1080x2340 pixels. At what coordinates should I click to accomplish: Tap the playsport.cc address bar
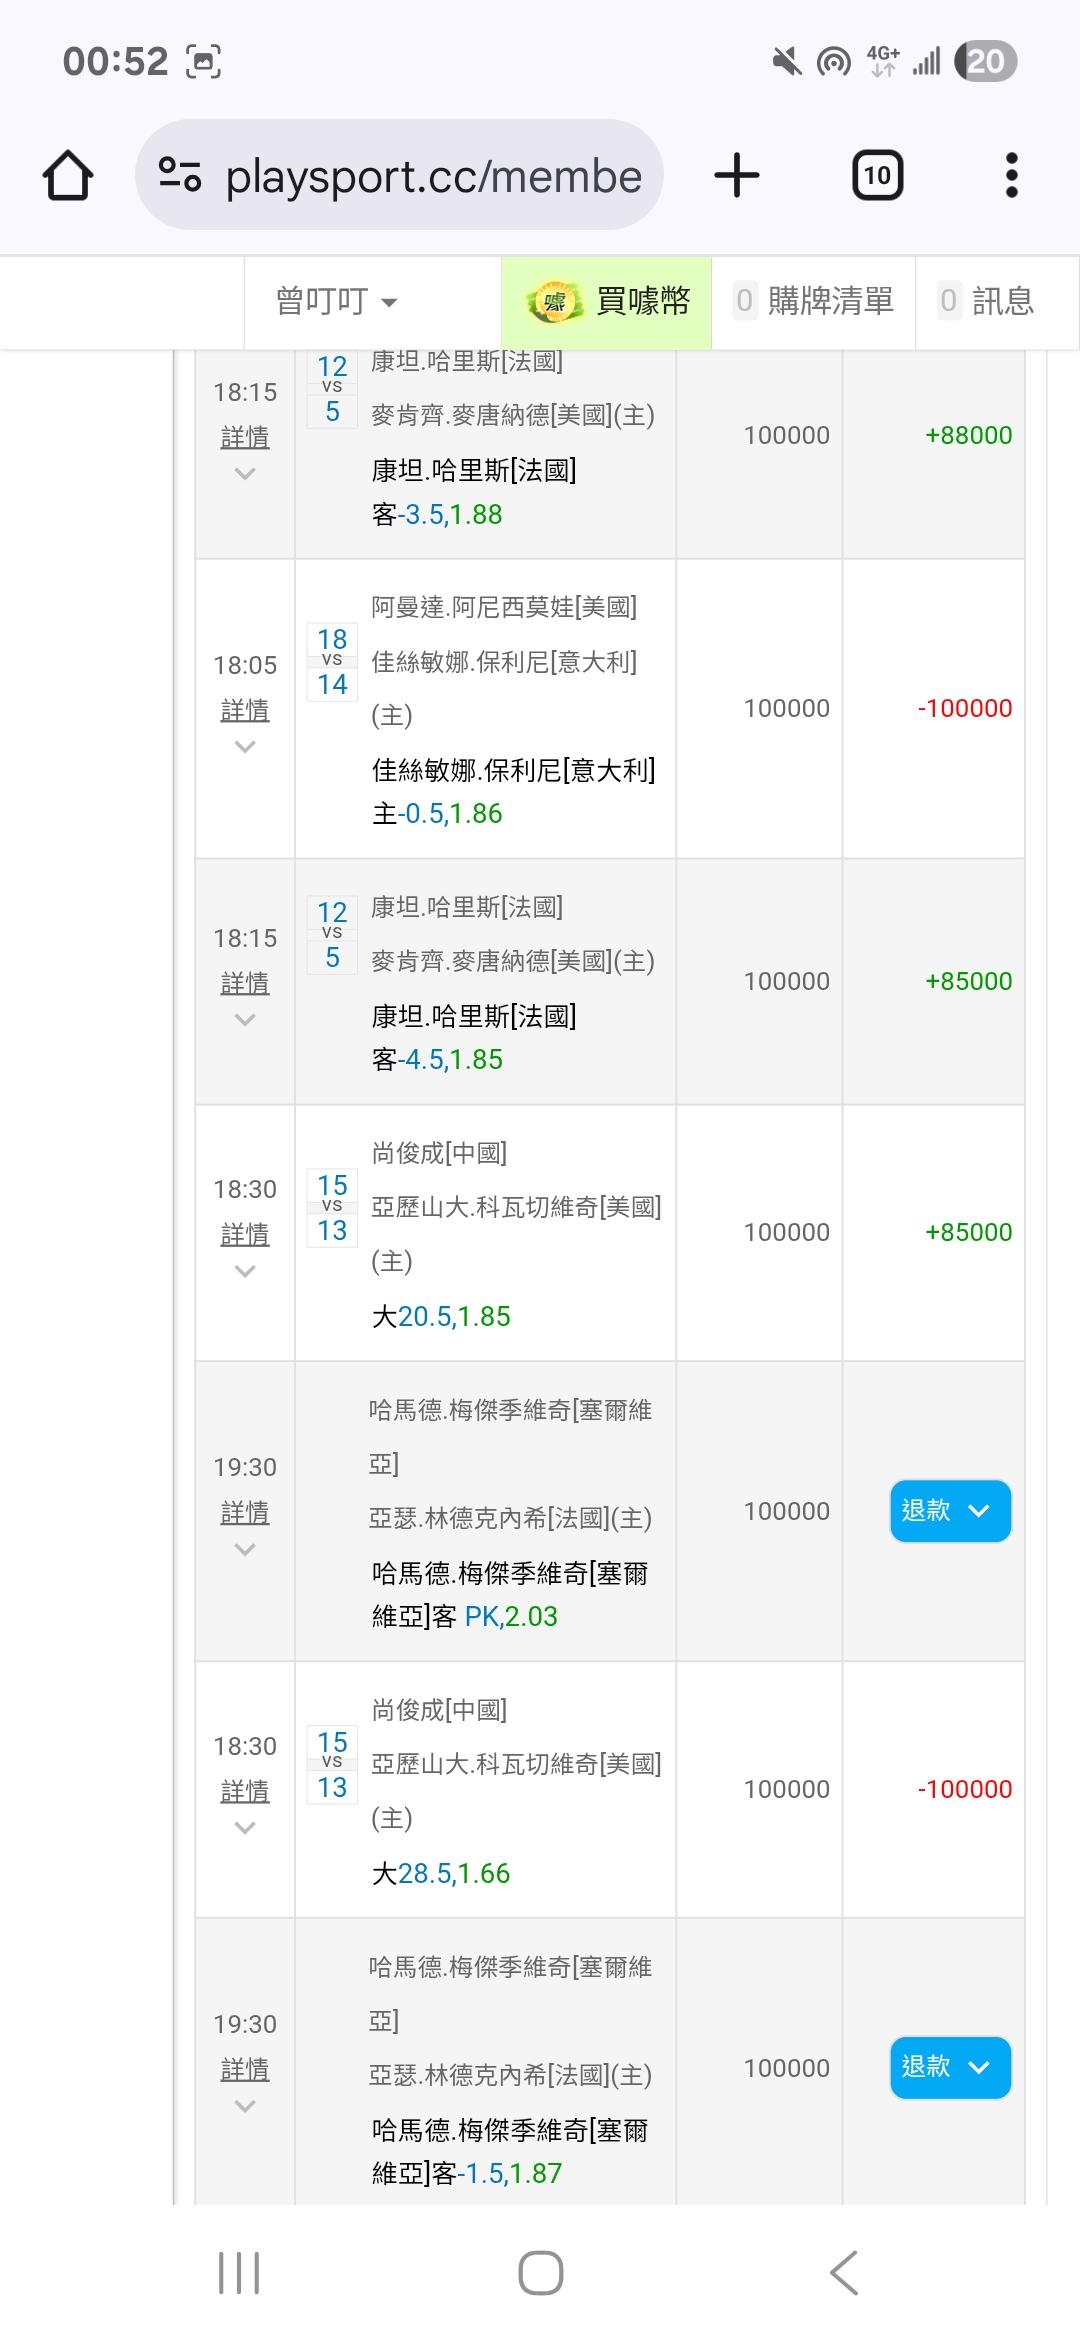coord(433,176)
